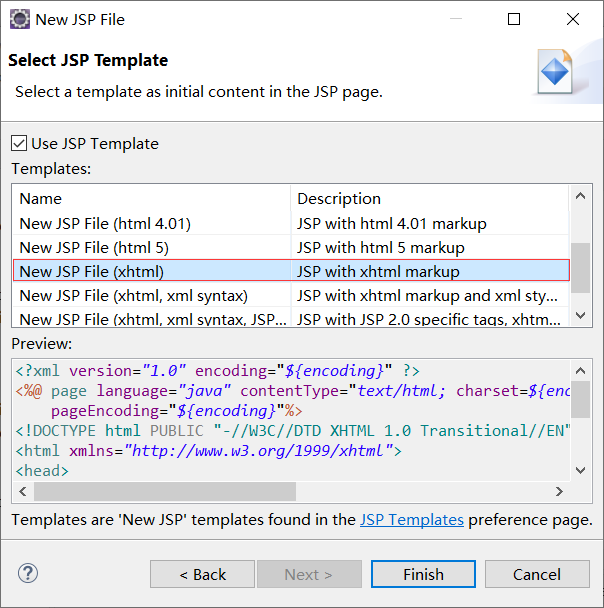Click the preview code text area
The image size is (604, 608).
coord(290,418)
